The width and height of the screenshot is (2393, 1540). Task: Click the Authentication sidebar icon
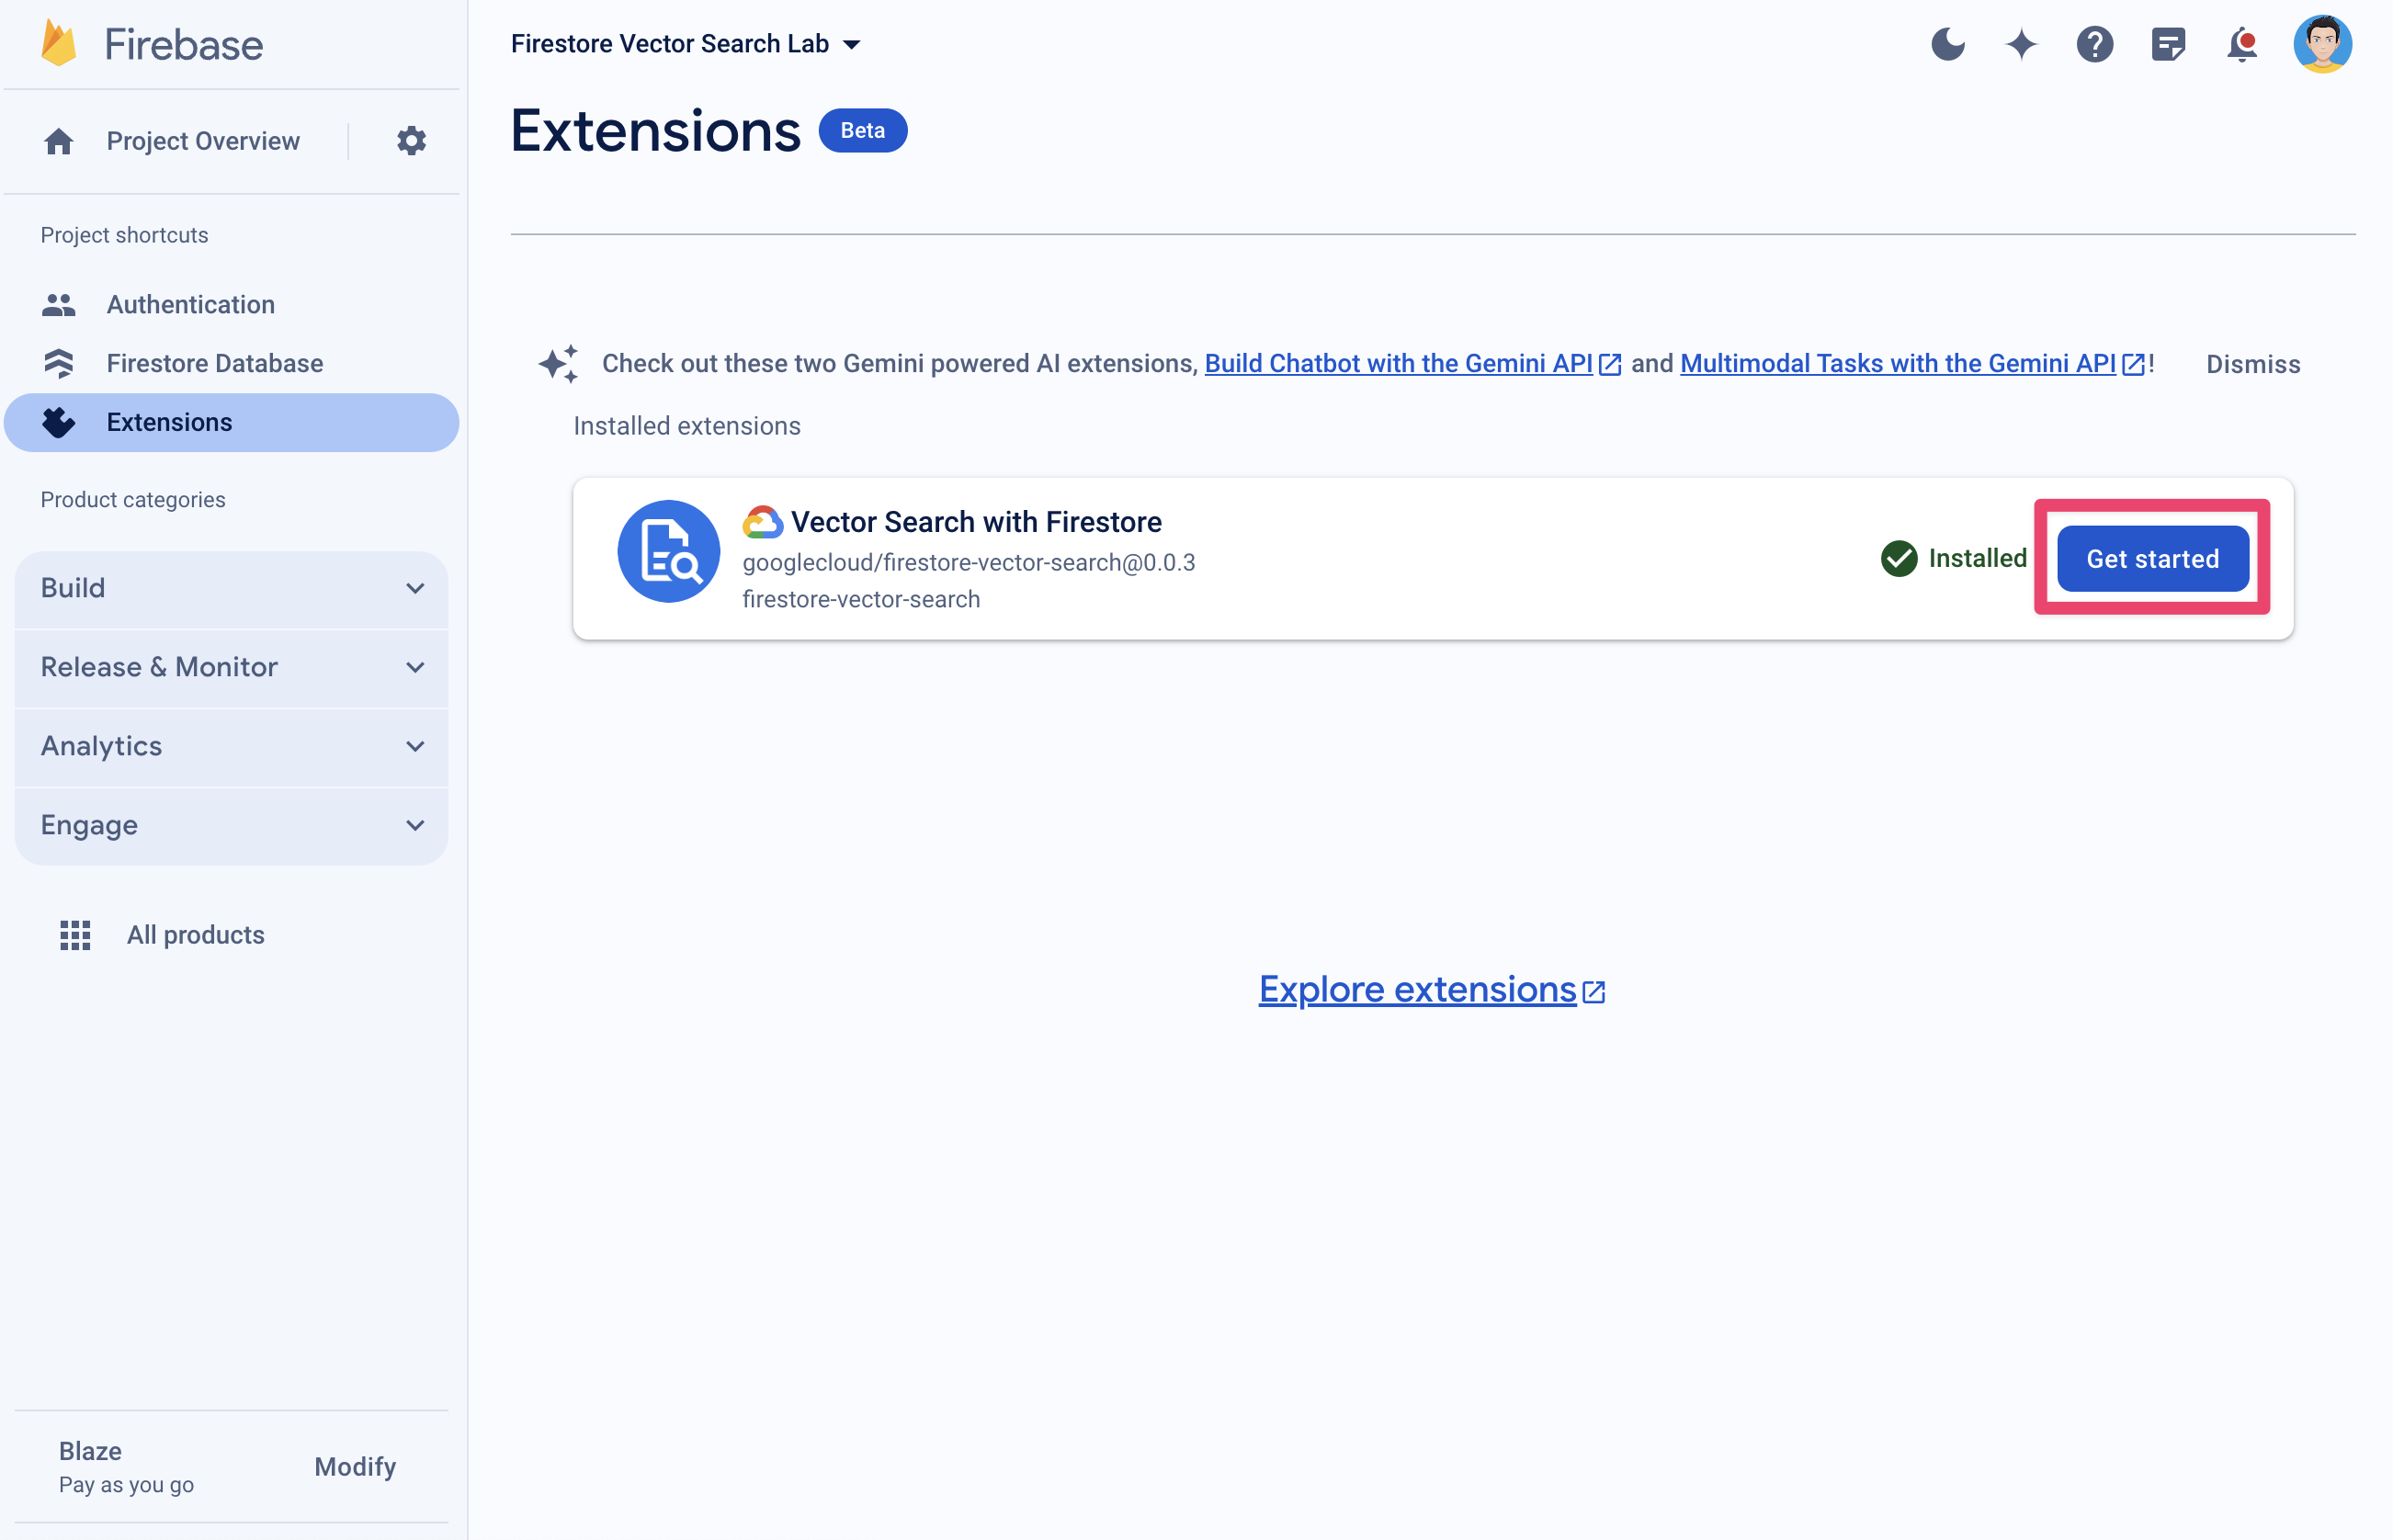[60, 303]
